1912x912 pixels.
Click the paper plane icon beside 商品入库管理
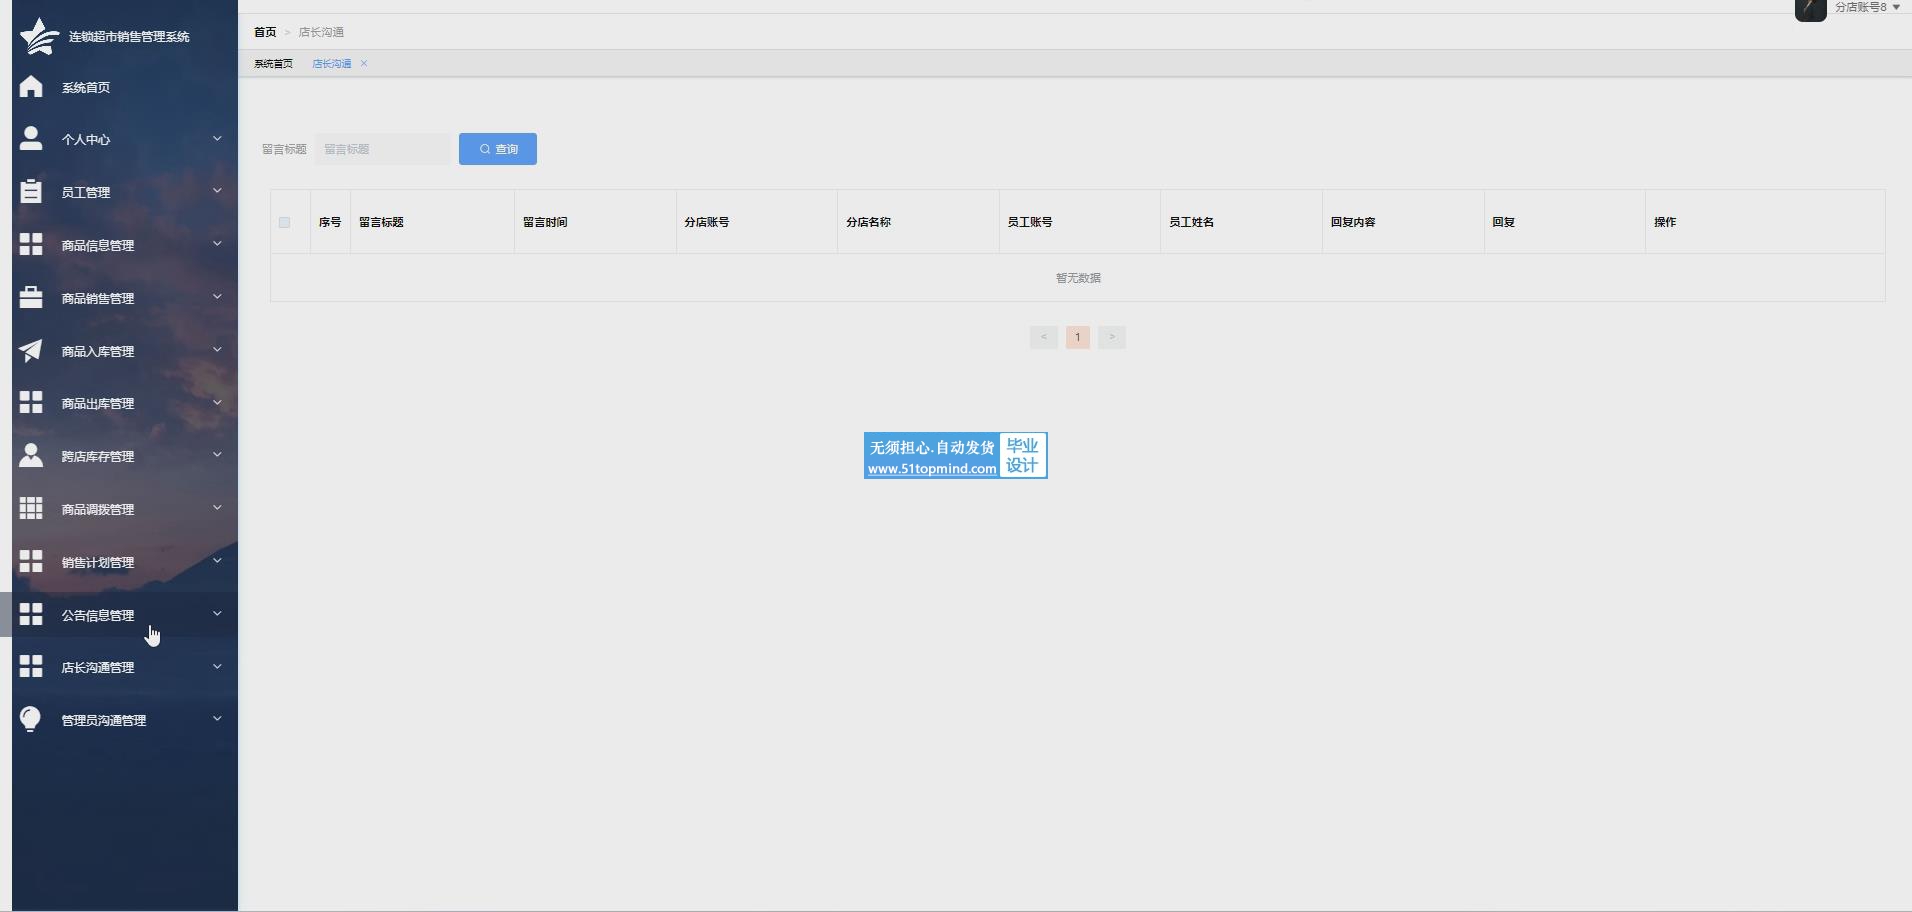tap(31, 350)
